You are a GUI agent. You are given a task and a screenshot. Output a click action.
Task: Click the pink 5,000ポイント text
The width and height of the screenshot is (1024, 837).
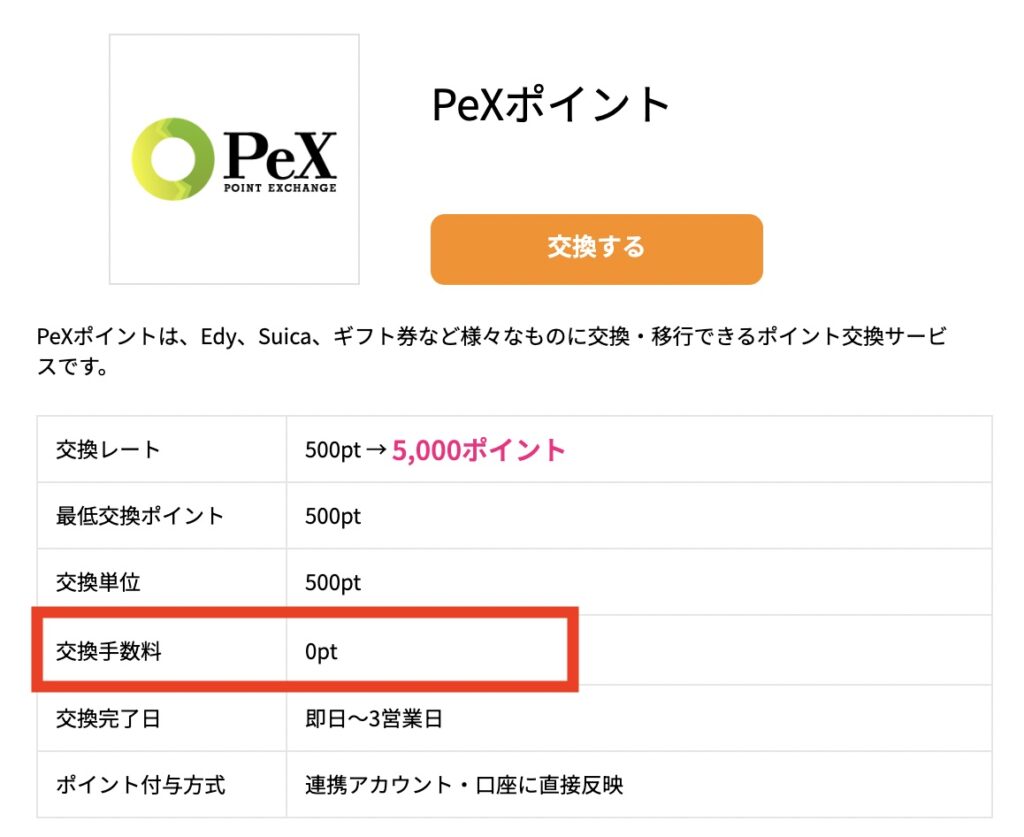coord(479,450)
